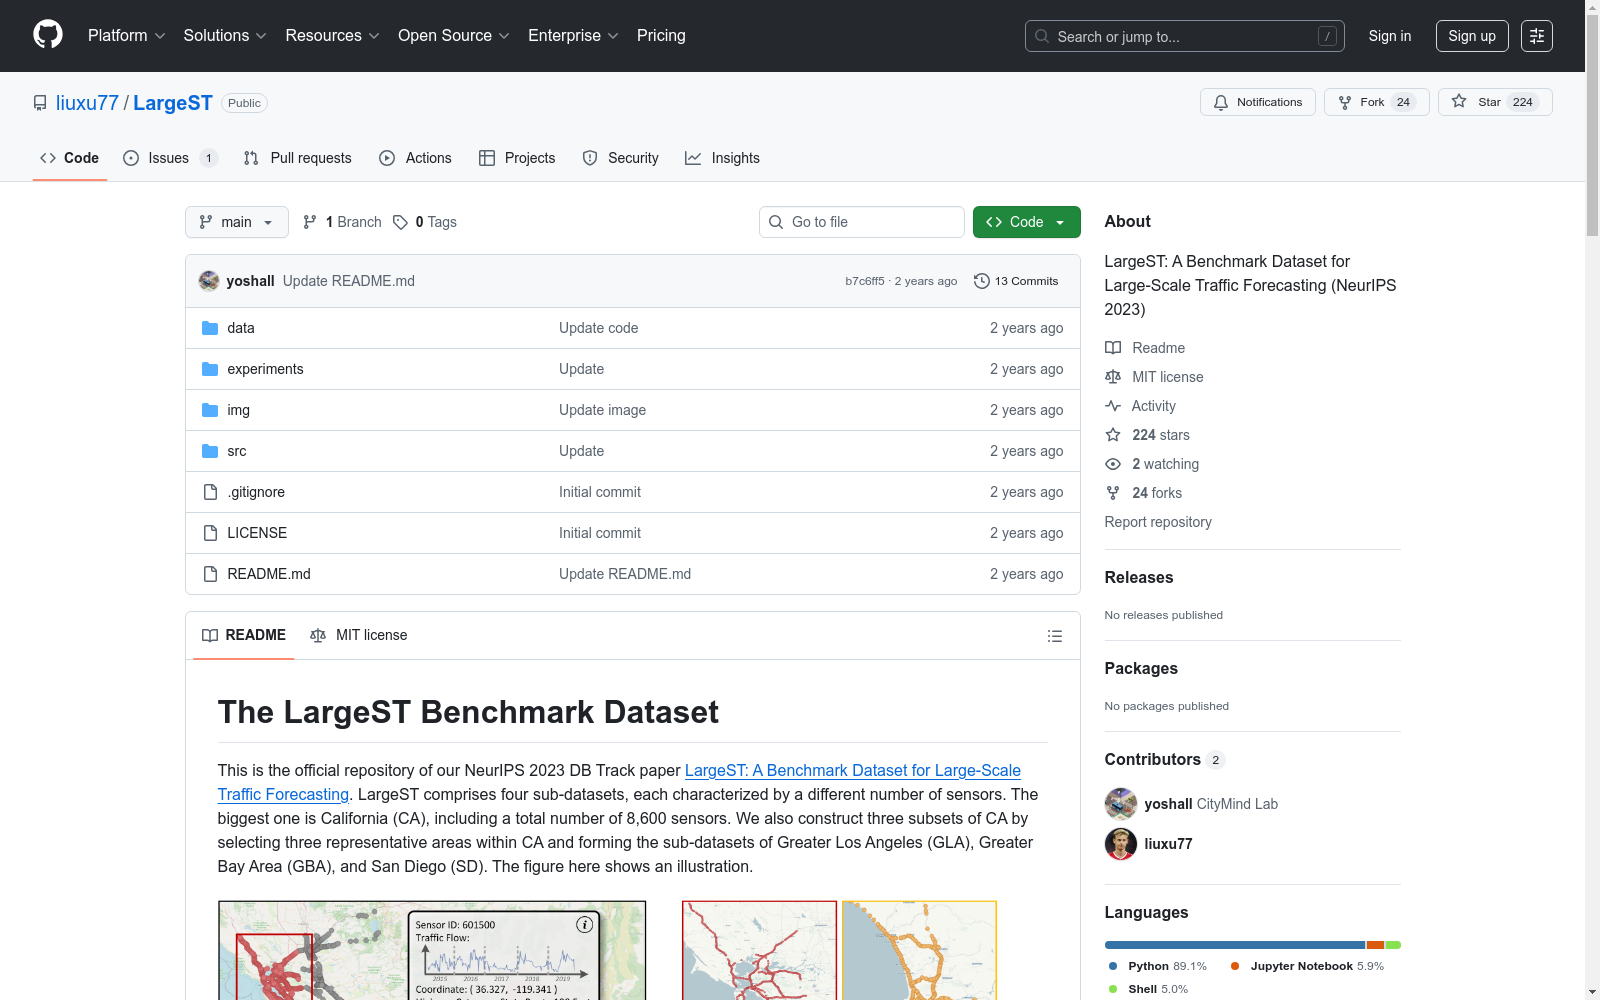Screen dimensions: 1600x1000
Task: Open the experiments folder icon
Action: (210, 369)
